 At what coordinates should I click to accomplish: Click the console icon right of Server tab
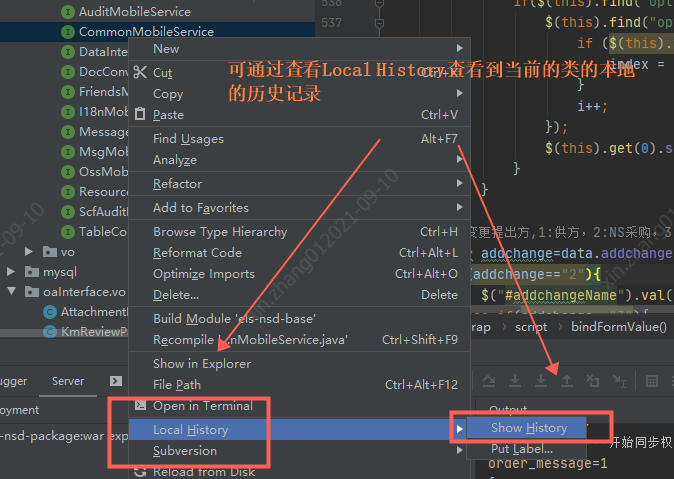(116, 381)
